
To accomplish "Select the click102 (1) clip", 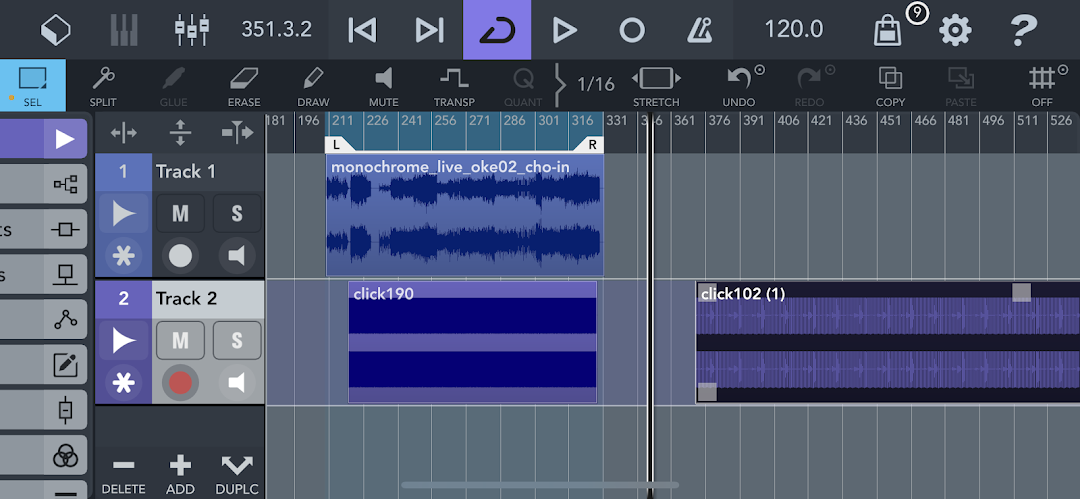I will click(x=888, y=342).
